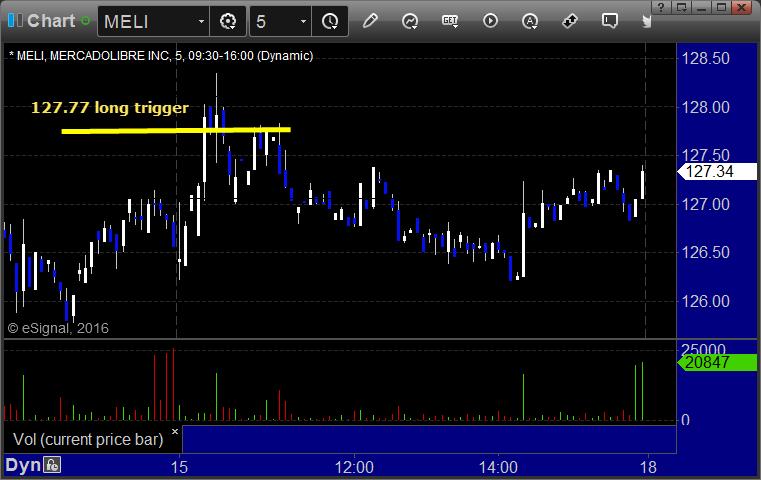The image size is (761, 480).
Task: Open the alerts circled-A icon
Action: tap(529, 21)
